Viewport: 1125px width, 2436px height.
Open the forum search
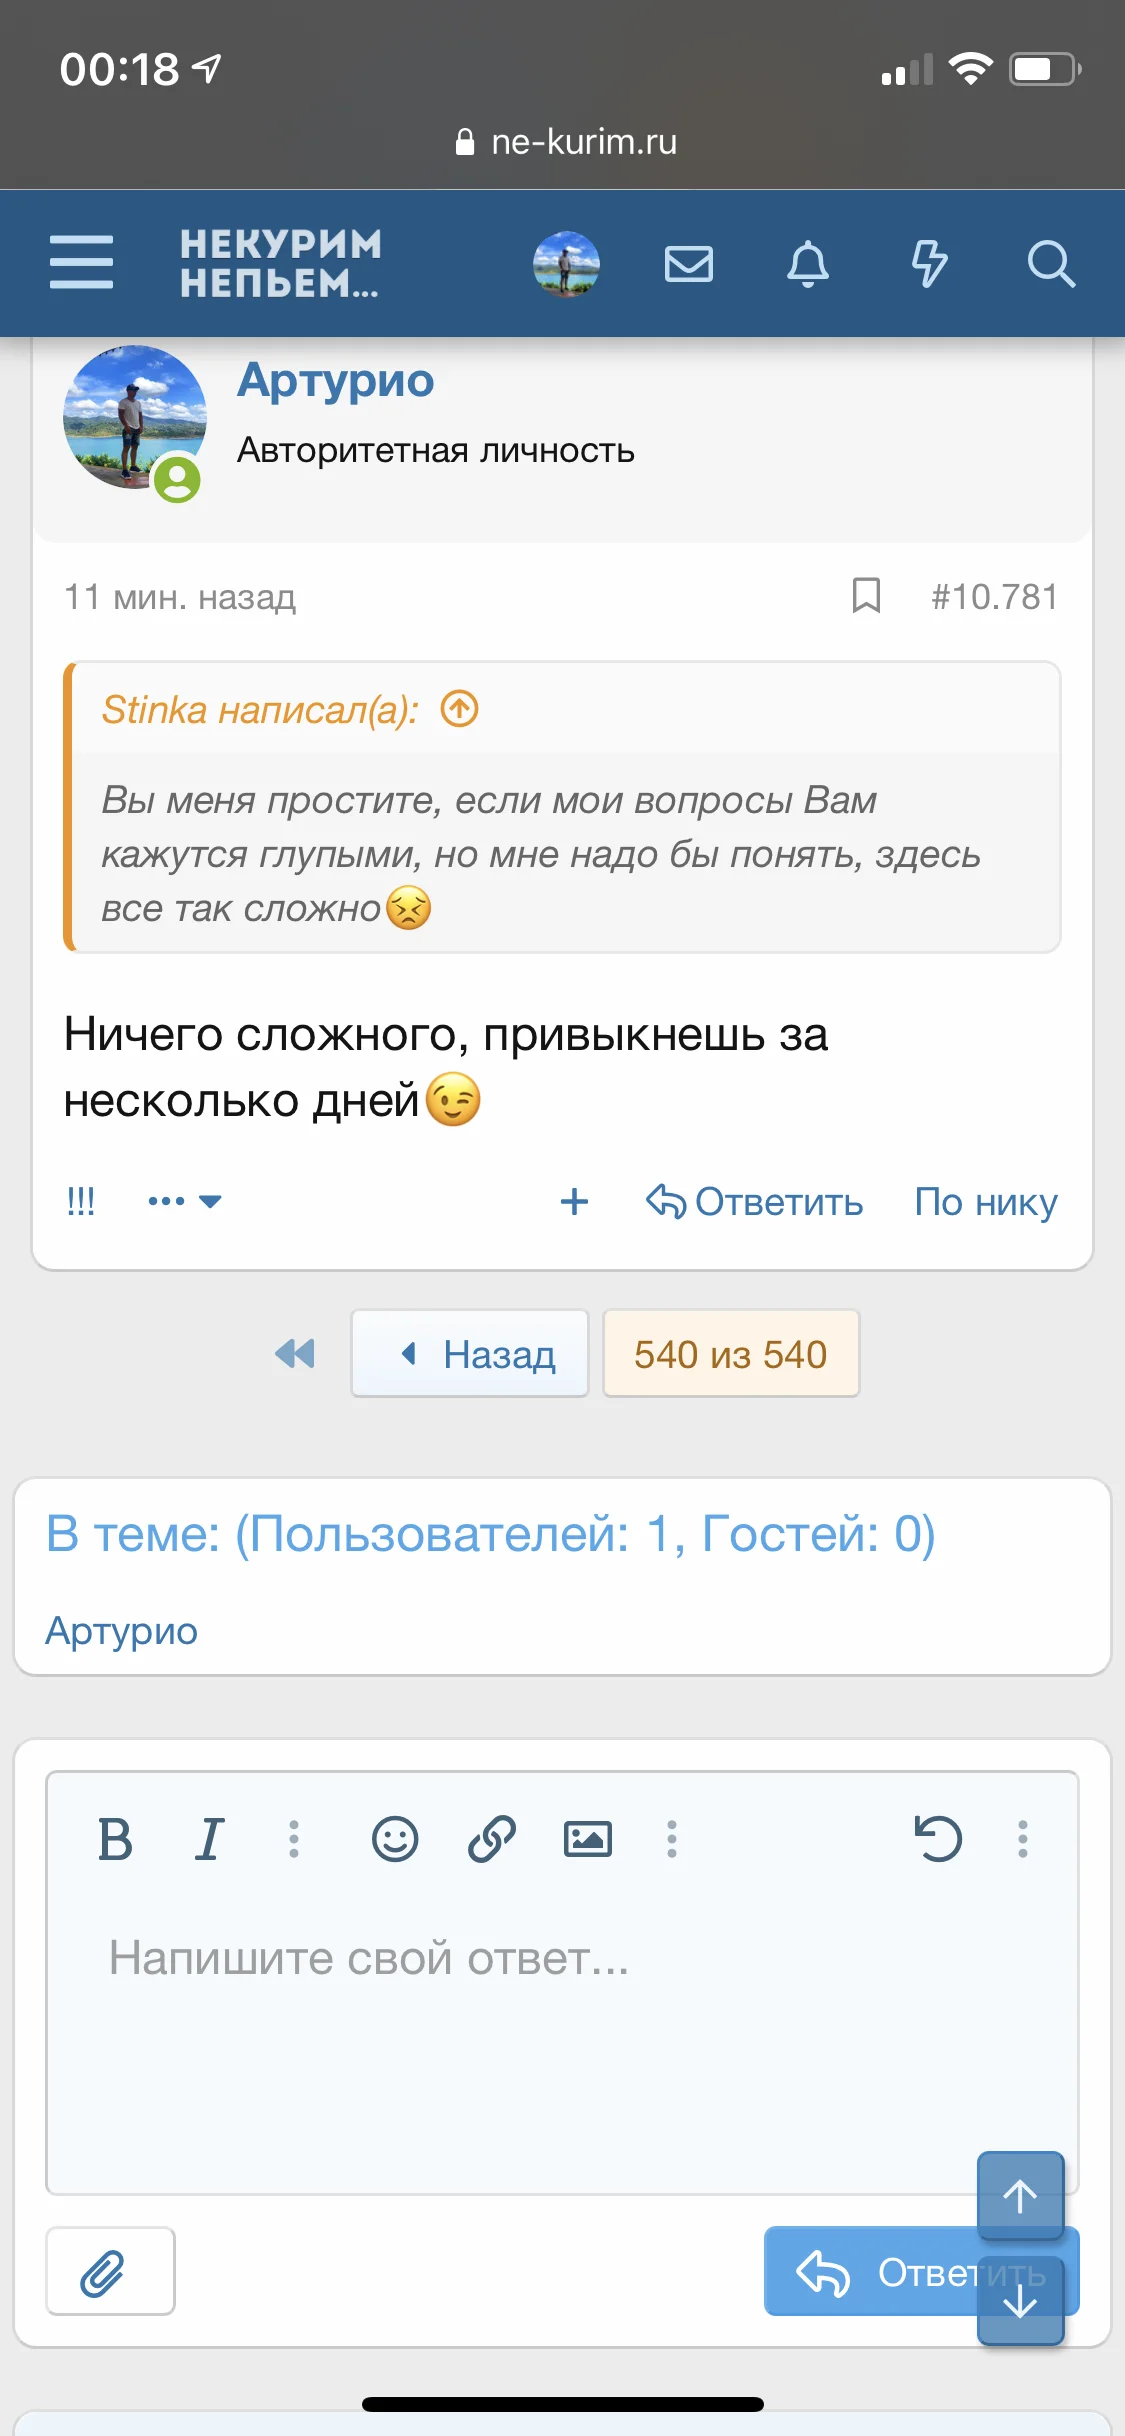pyautogui.click(x=1051, y=264)
